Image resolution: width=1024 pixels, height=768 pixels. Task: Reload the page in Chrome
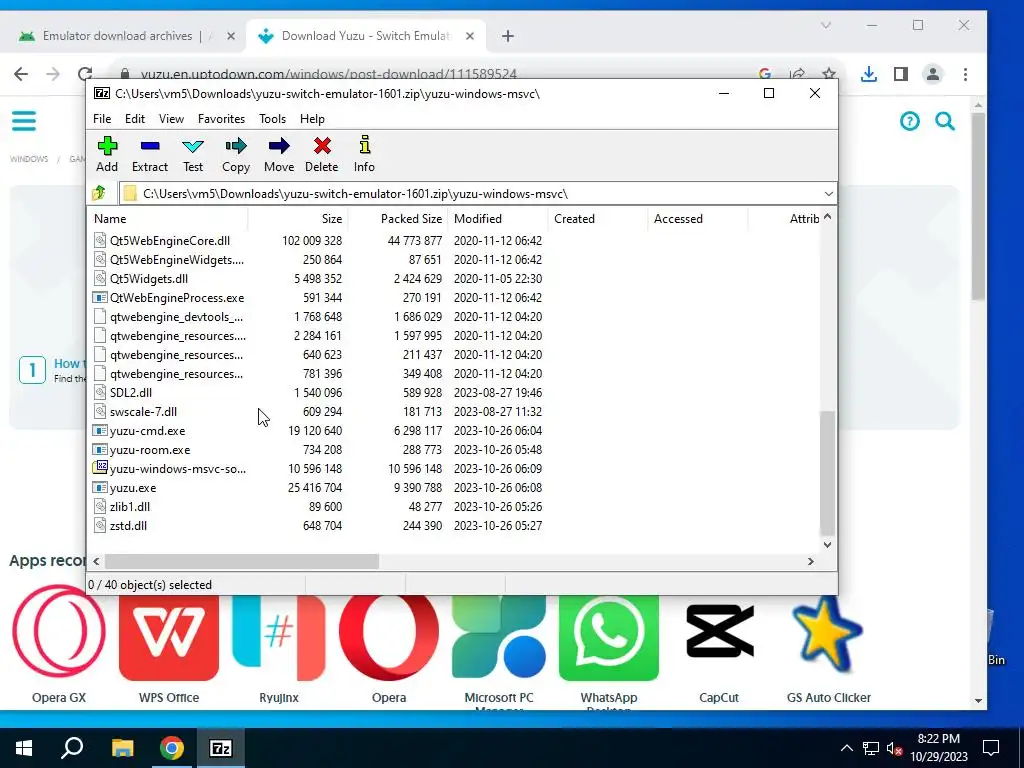coord(85,74)
